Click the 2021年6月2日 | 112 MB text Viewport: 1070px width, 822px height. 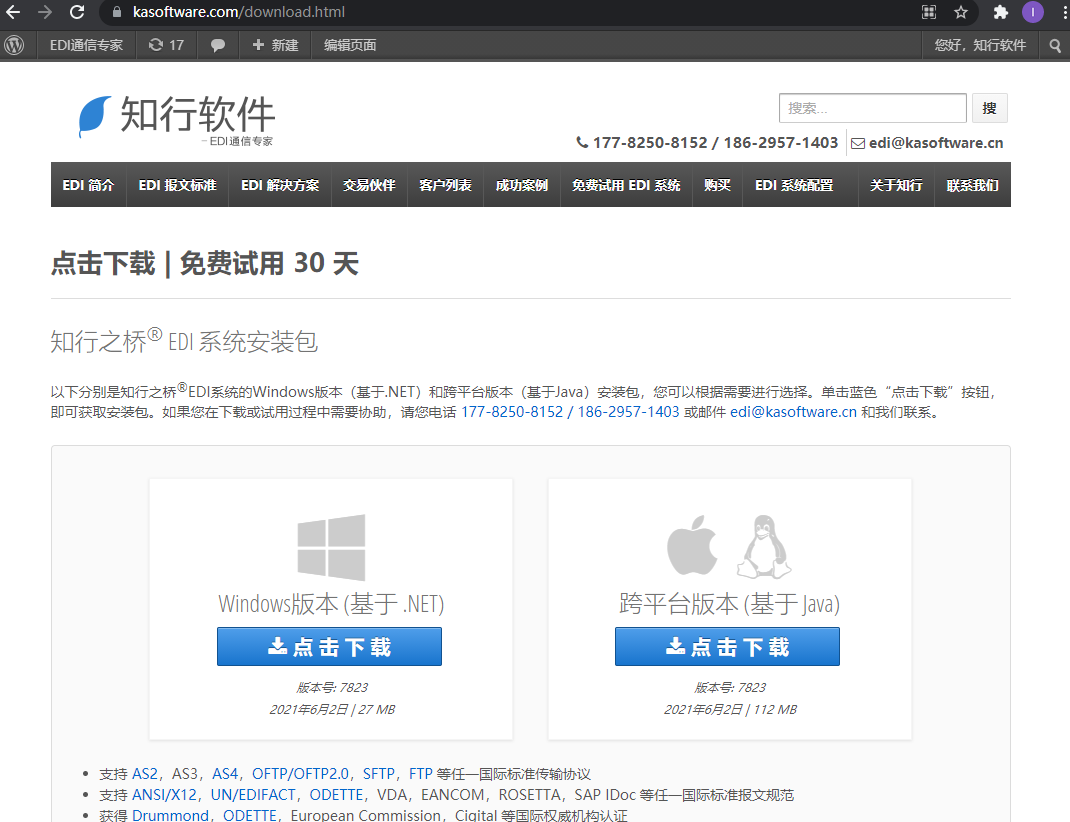tap(730, 709)
